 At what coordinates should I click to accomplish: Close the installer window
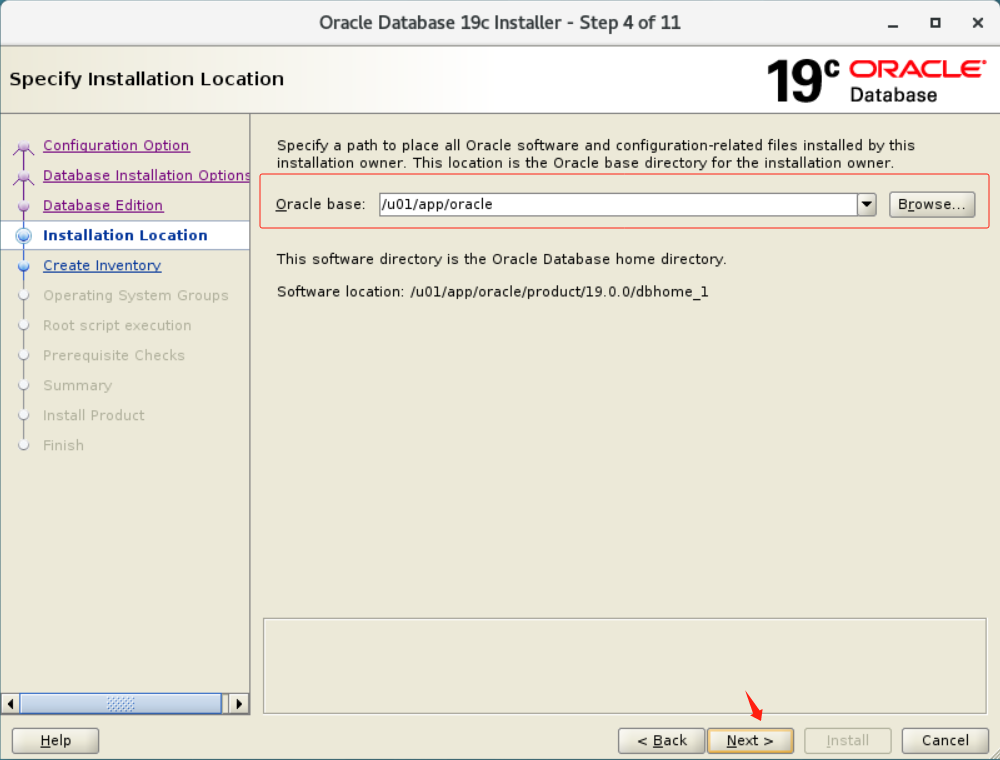pyautogui.click(x=978, y=23)
